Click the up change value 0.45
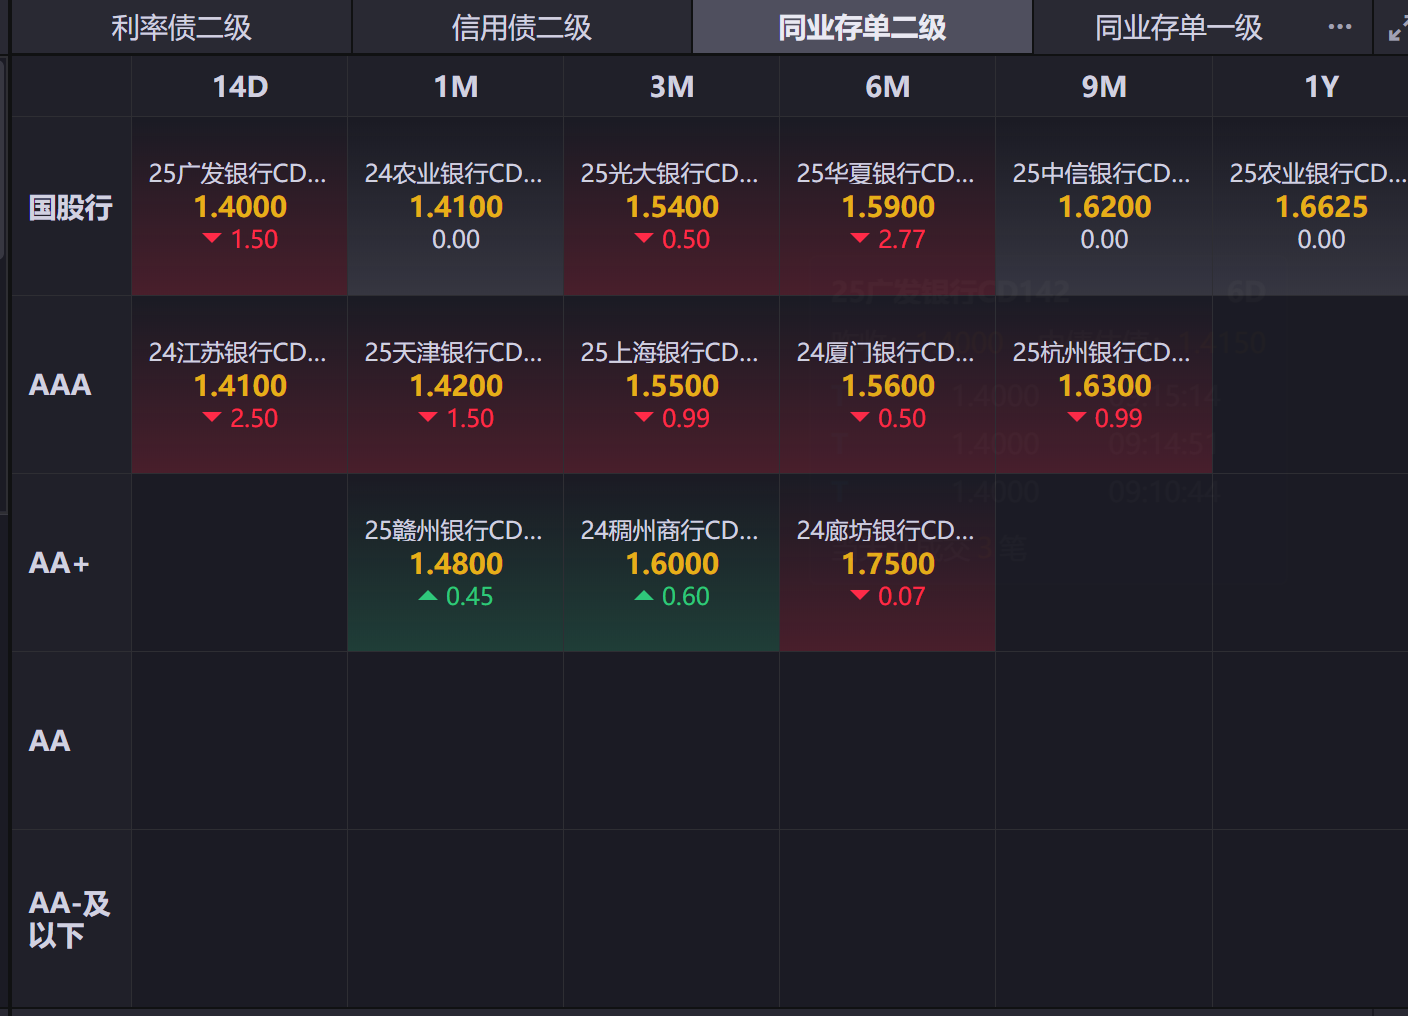 [470, 597]
